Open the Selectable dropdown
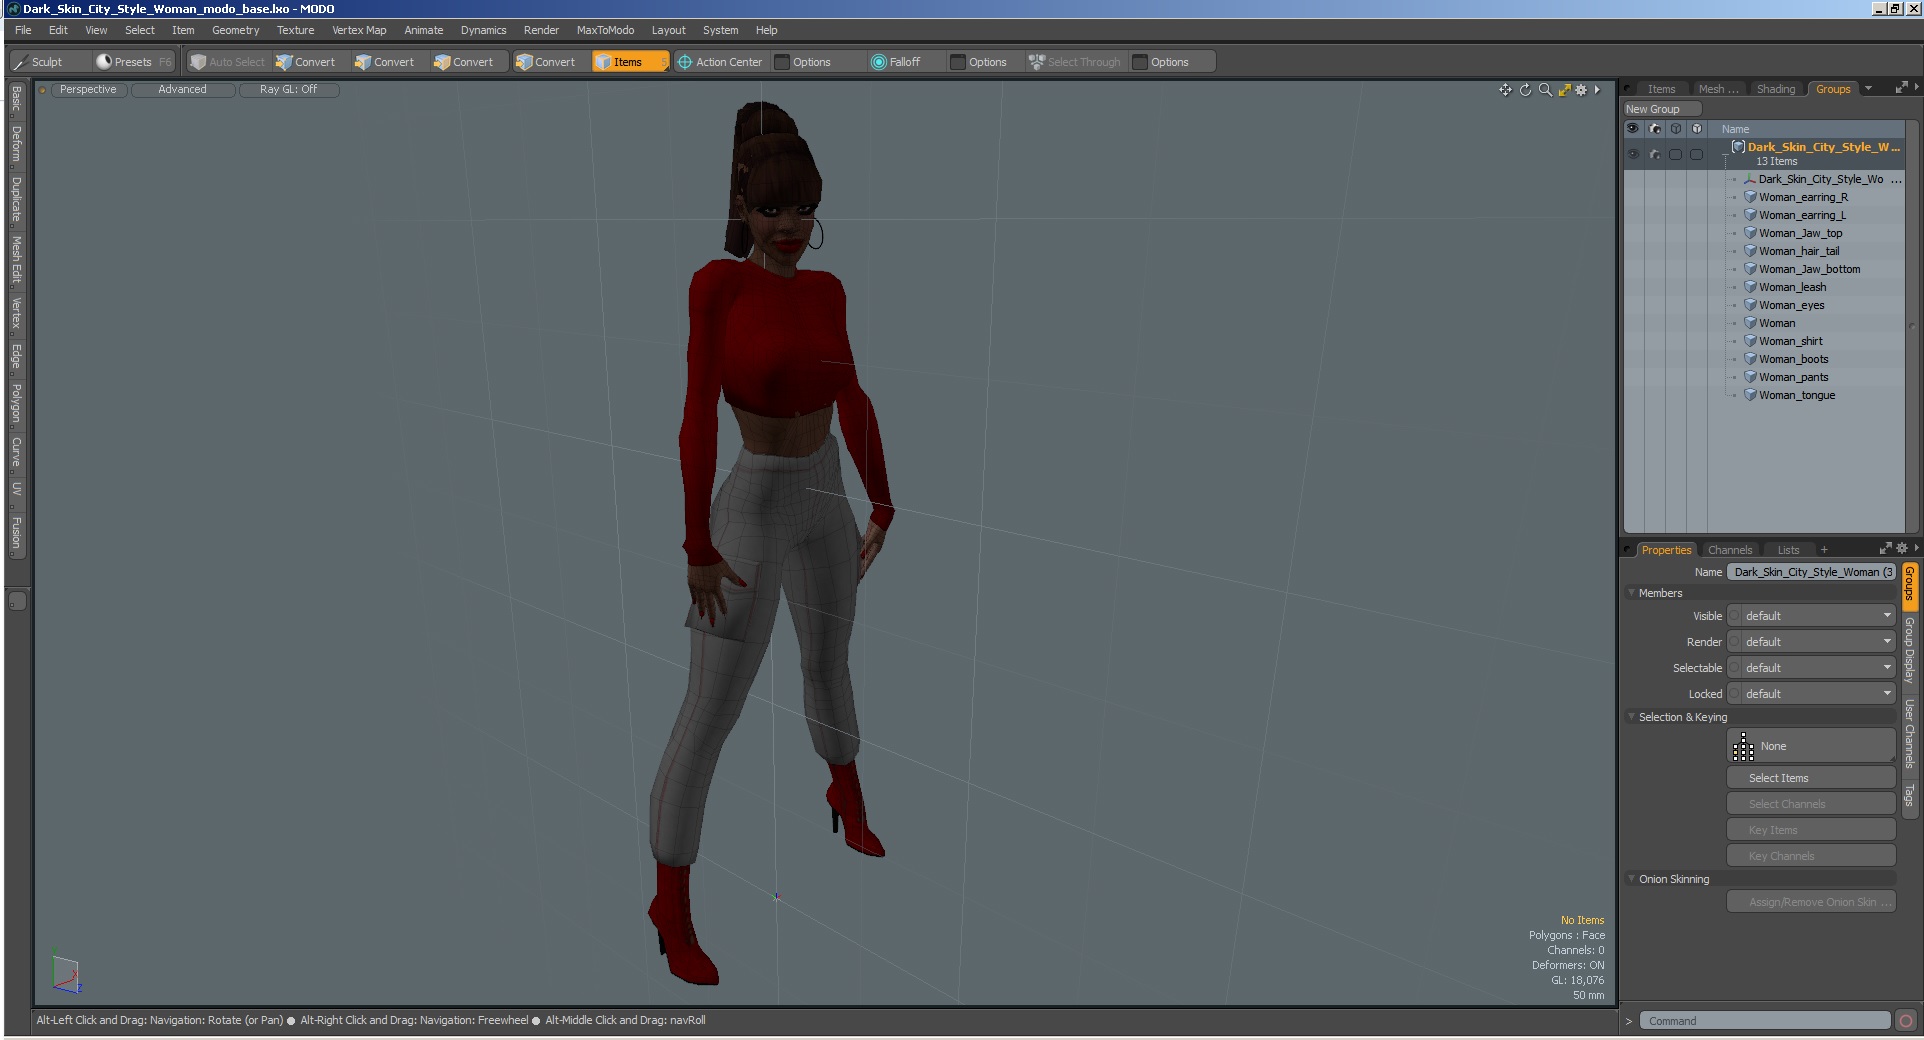Image resolution: width=1924 pixels, height=1040 pixels. (x=1818, y=668)
